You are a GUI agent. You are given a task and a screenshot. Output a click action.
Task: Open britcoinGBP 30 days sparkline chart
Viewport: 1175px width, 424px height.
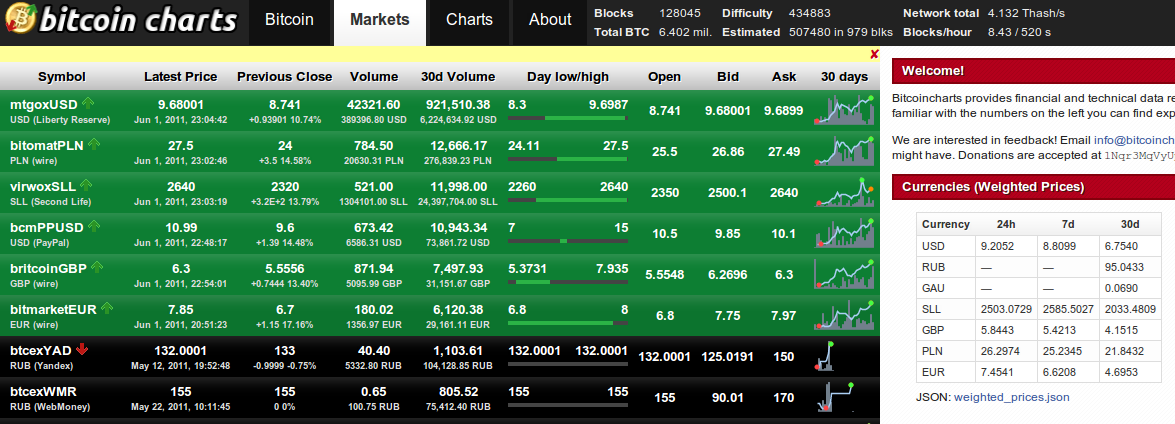click(x=845, y=273)
